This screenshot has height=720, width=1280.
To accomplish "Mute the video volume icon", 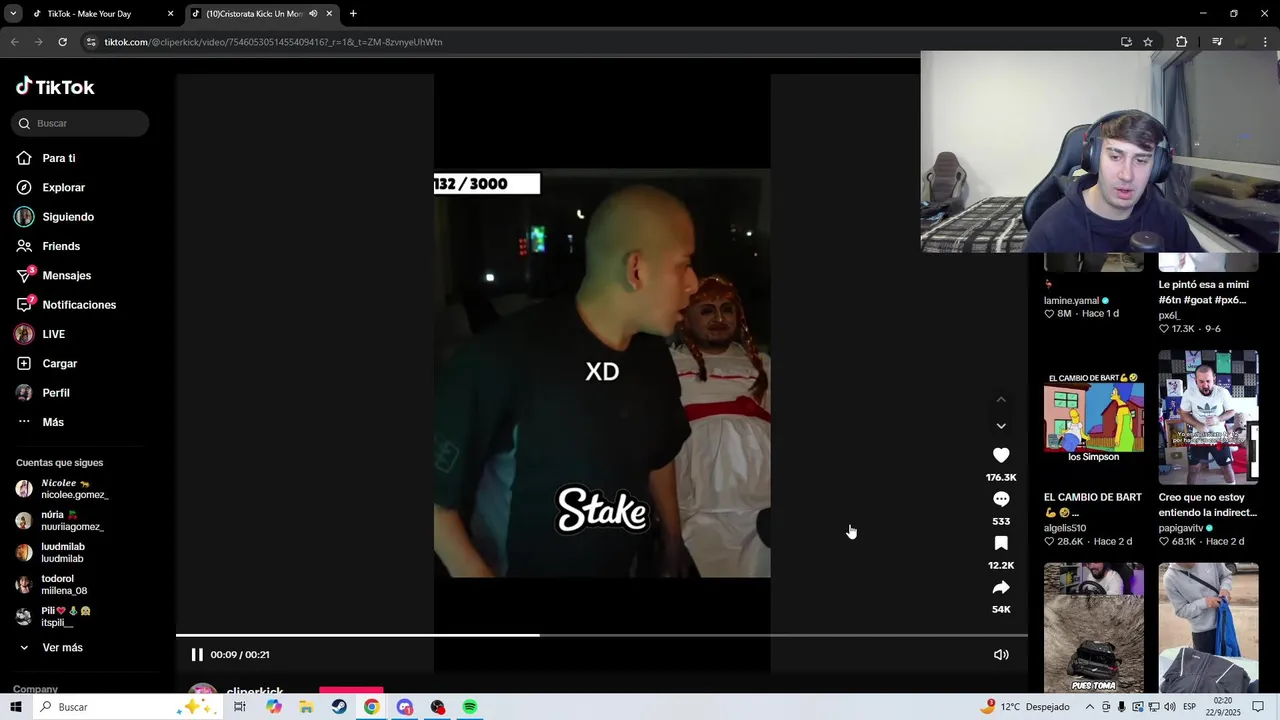I will pyautogui.click(x=1001, y=654).
